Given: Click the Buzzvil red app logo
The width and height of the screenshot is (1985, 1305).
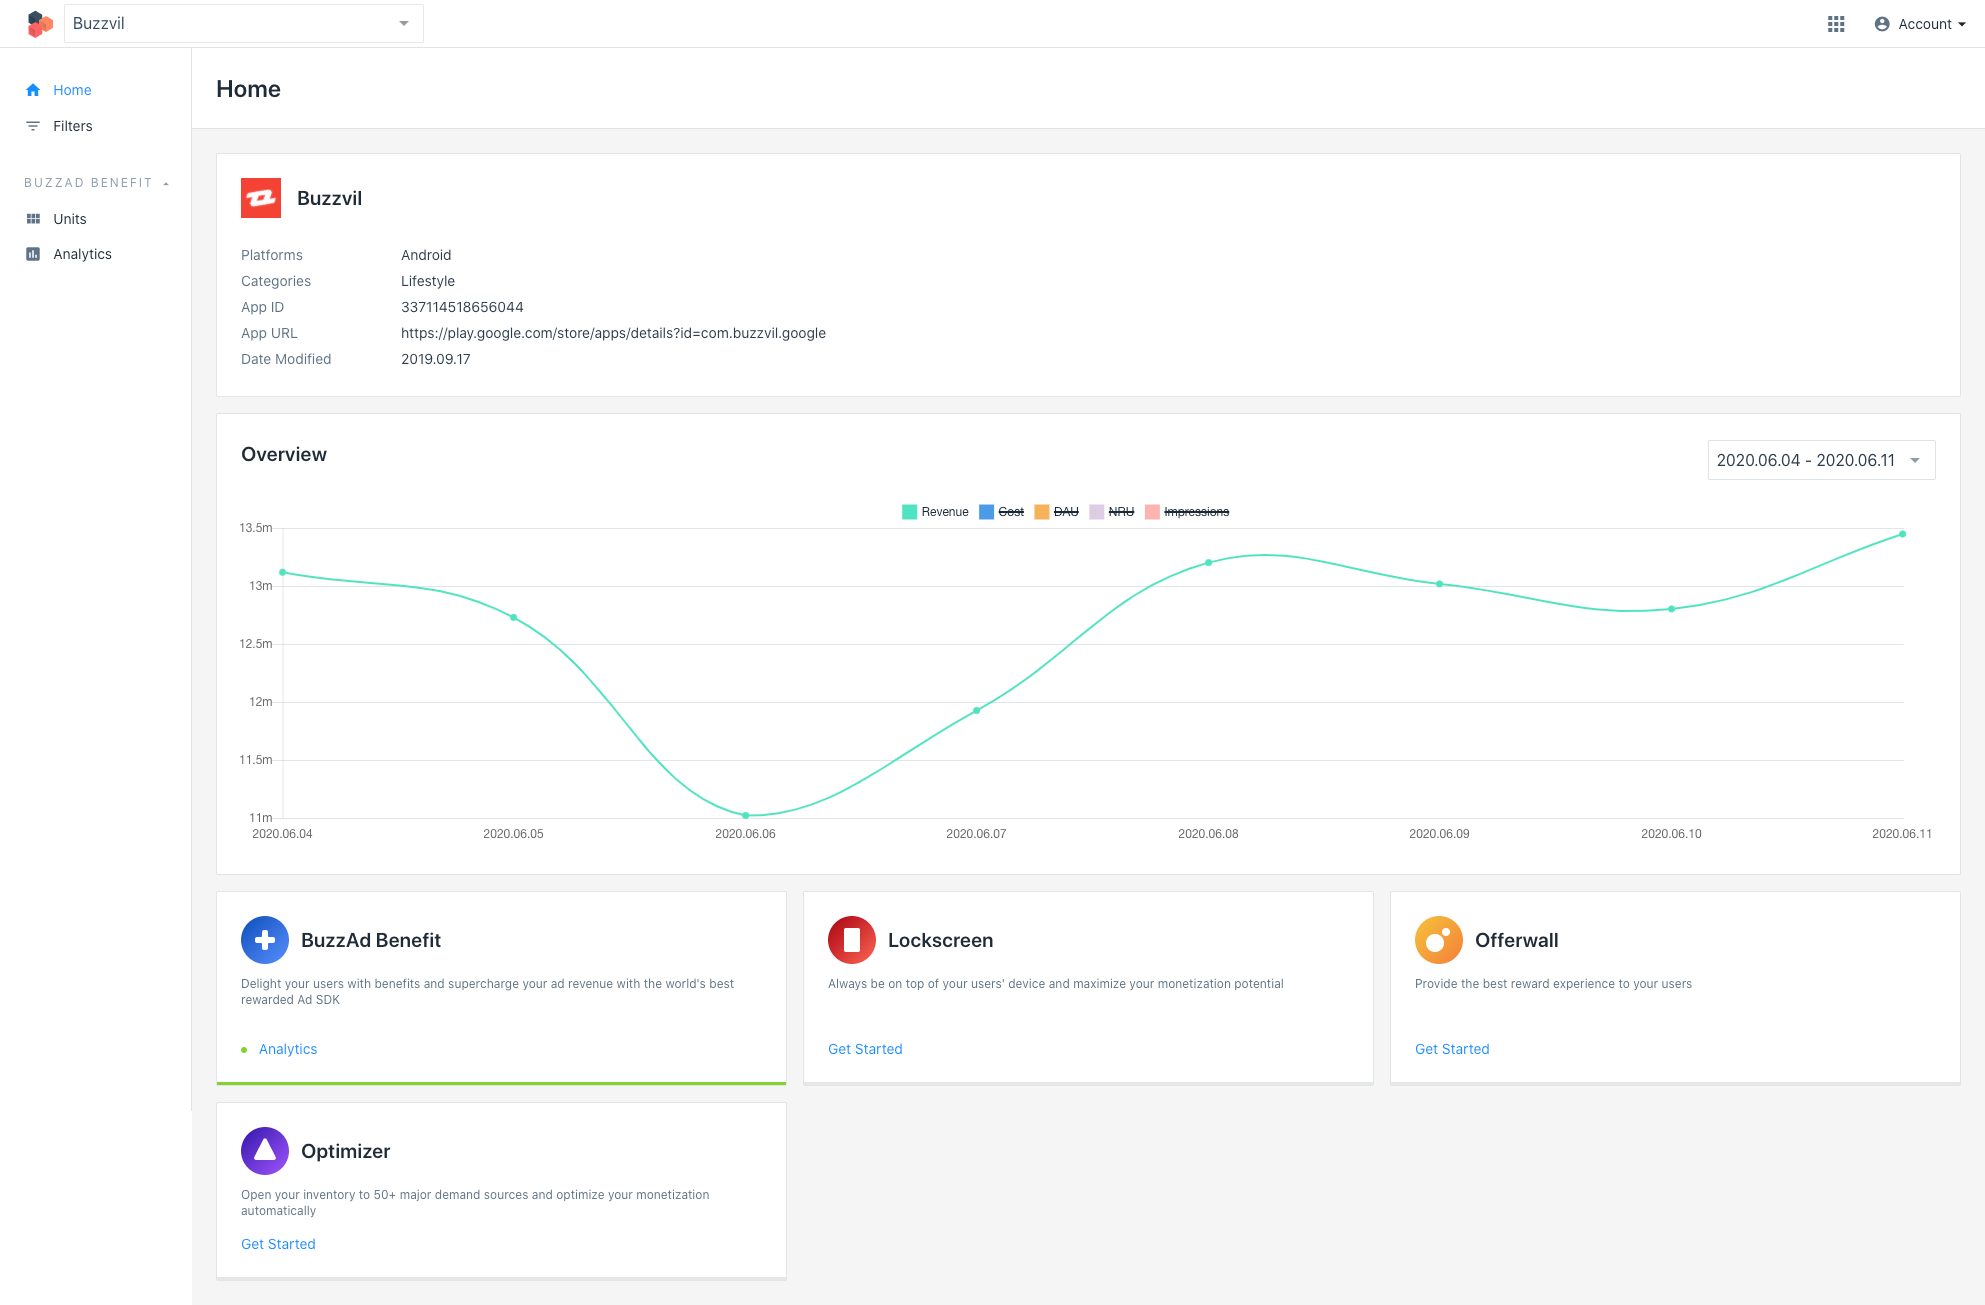Looking at the screenshot, I should click(x=261, y=198).
